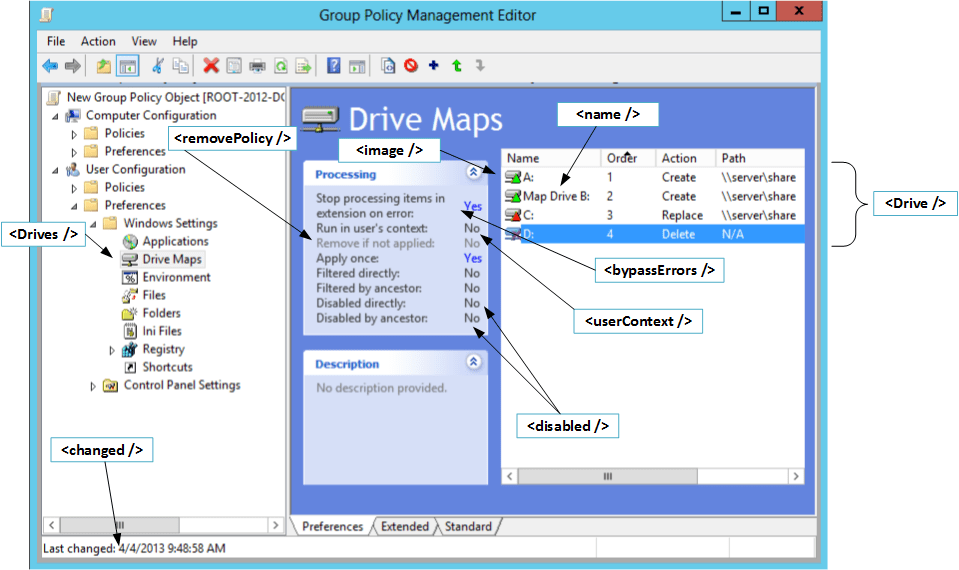The width and height of the screenshot is (959, 570).
Task: Switch to the Extended tab
Action: coord(404,527)
